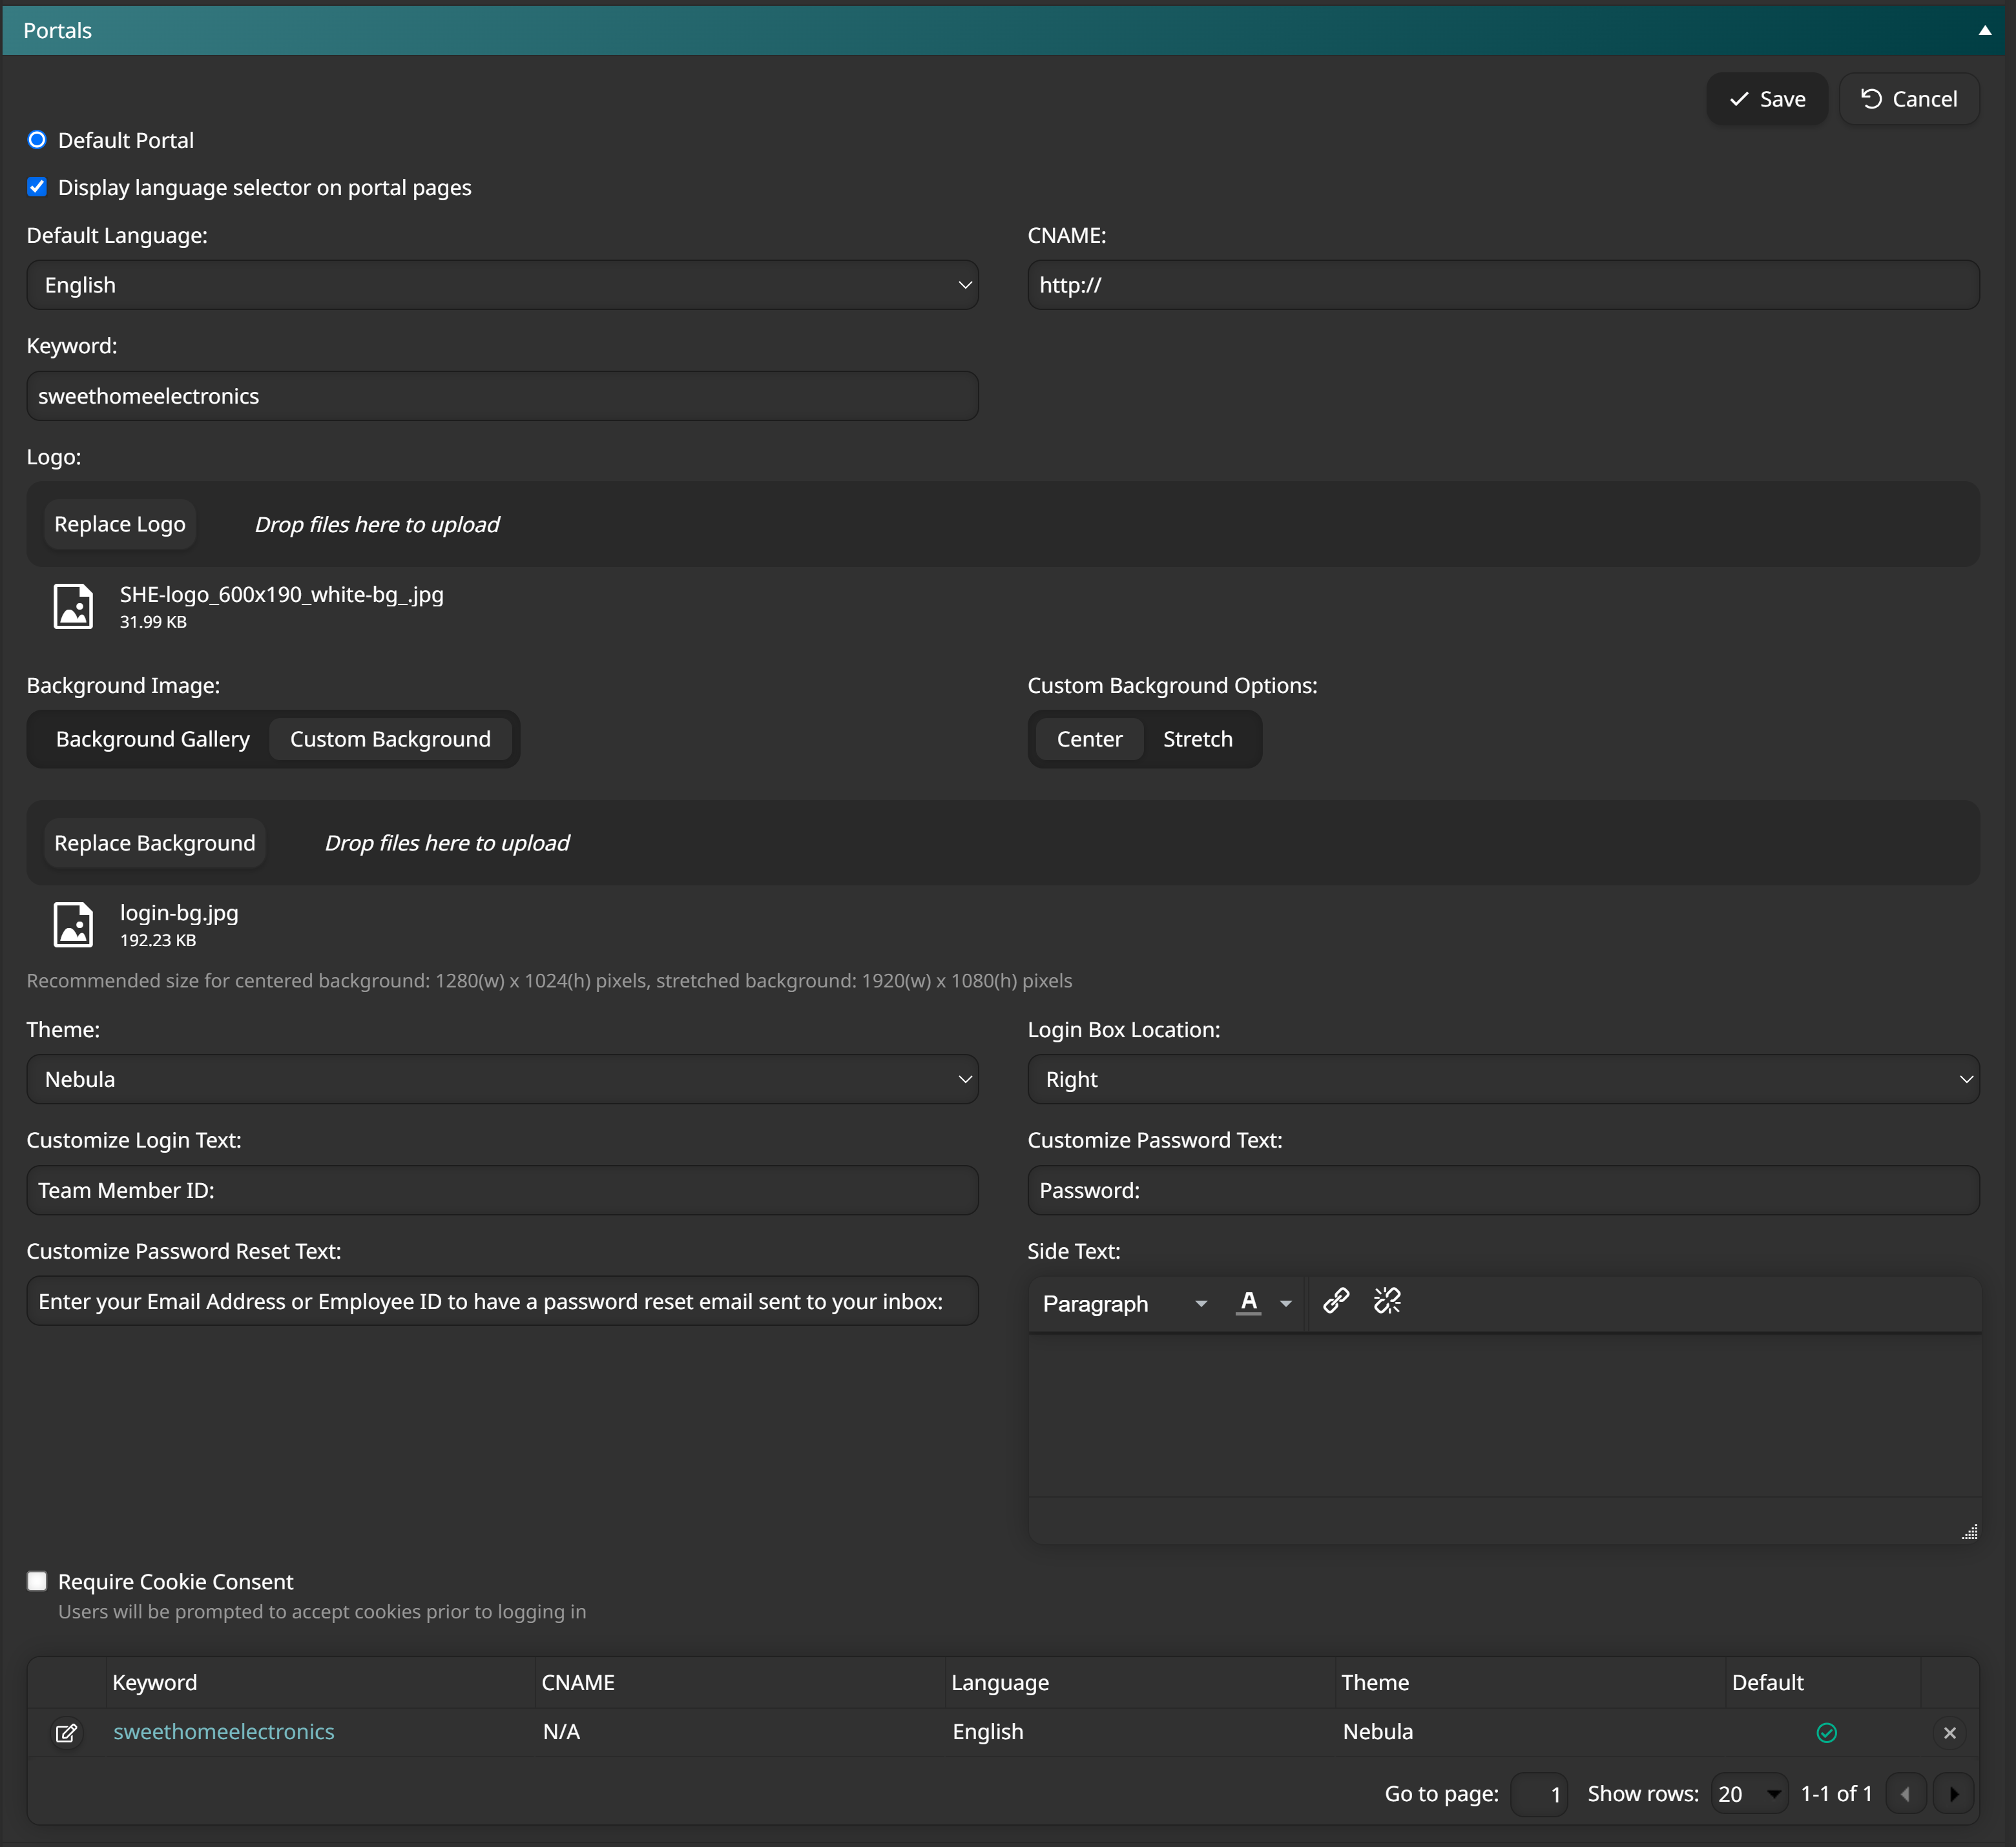Screen dimensions: 2016x1847
Task: Click inside the Side Text editor area
Action: click(x=1503, y=1415)
